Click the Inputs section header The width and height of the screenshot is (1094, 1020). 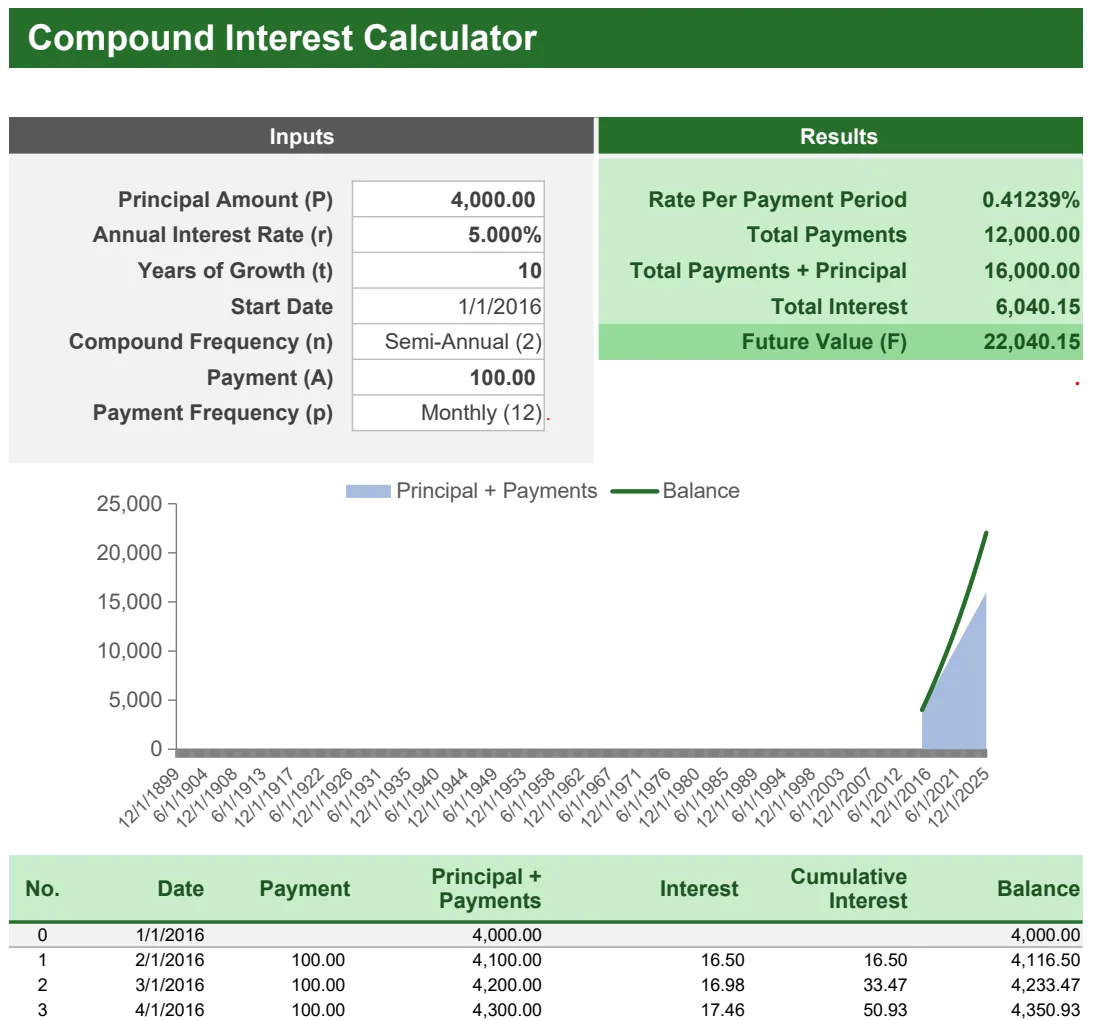(301, 136)
